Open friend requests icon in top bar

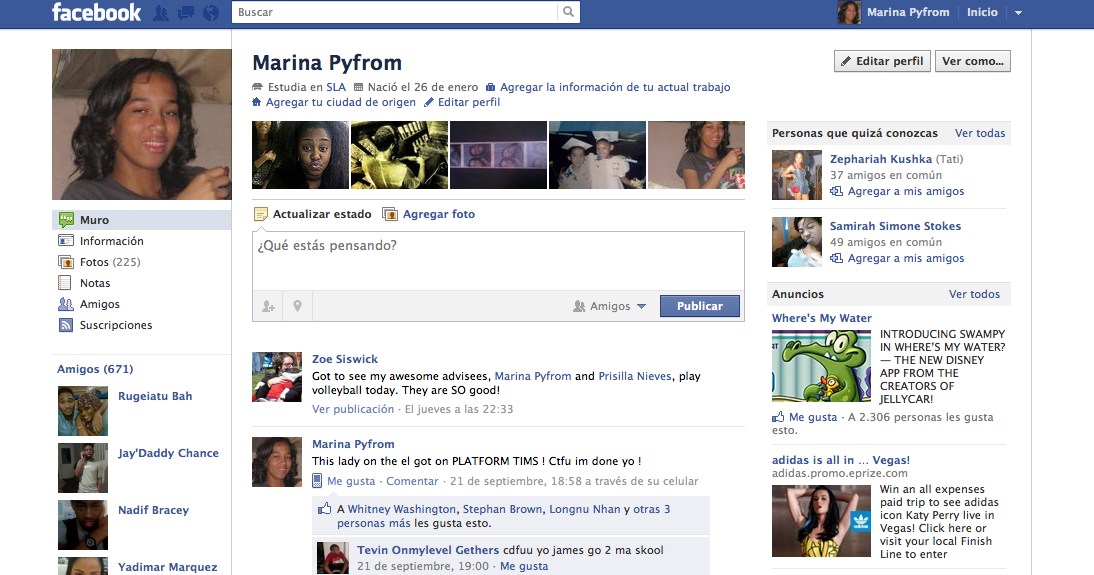pyautogui.click(x=161, y=13)
